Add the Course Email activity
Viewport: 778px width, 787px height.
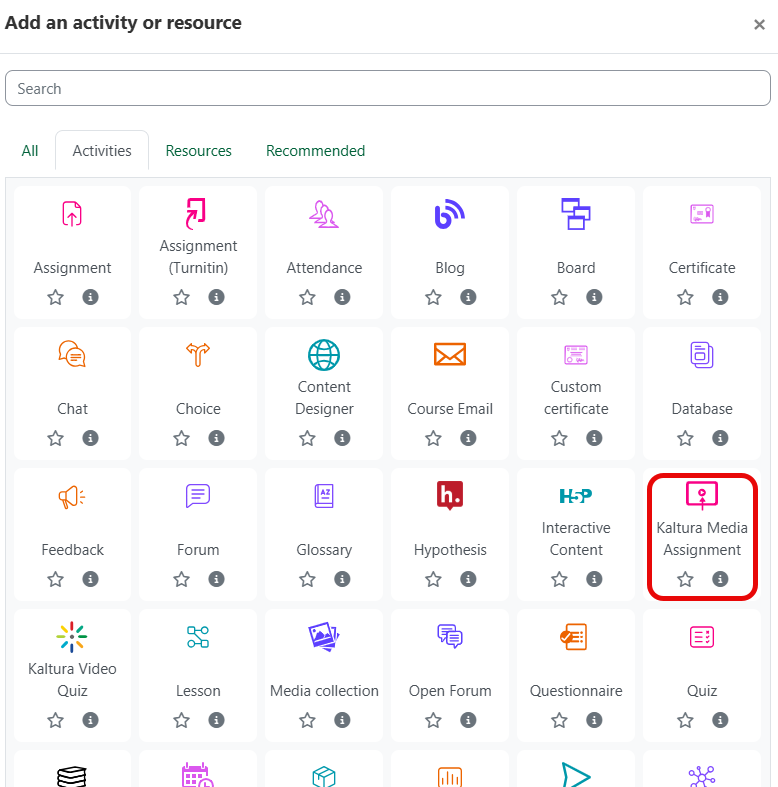450,385
